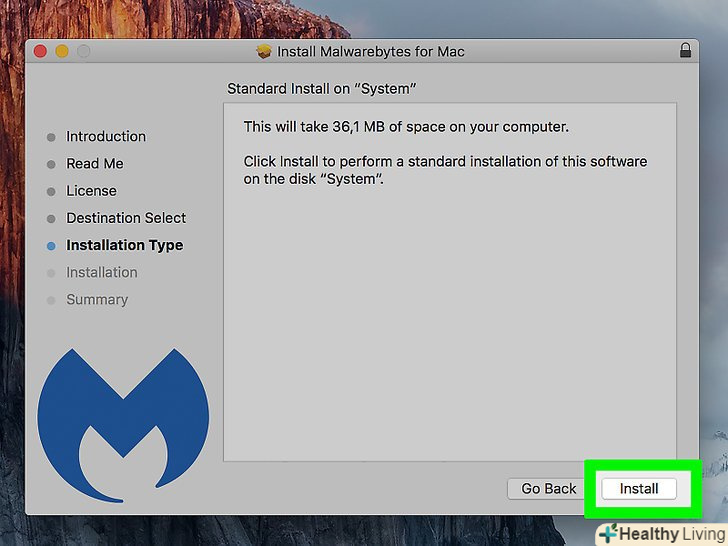Select the Read Me step

click(95, 163)
